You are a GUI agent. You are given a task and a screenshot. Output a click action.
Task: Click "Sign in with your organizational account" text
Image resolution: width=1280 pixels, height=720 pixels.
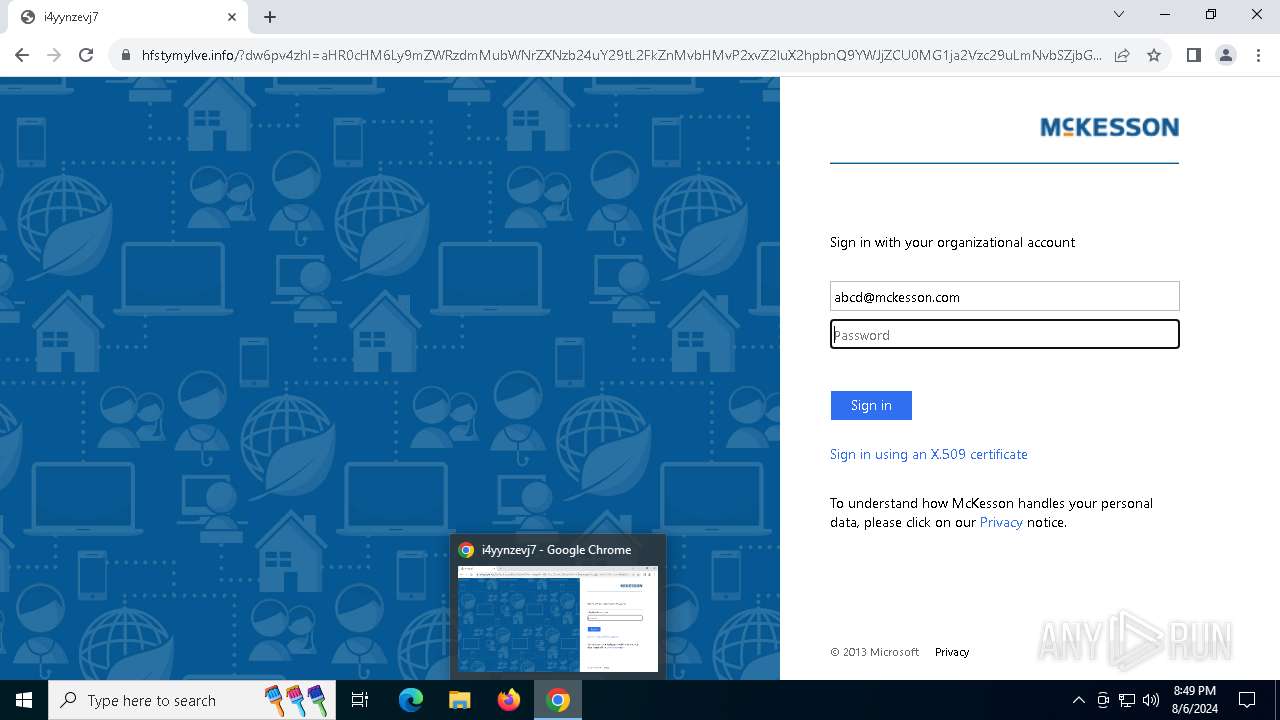tap(952, 242)
